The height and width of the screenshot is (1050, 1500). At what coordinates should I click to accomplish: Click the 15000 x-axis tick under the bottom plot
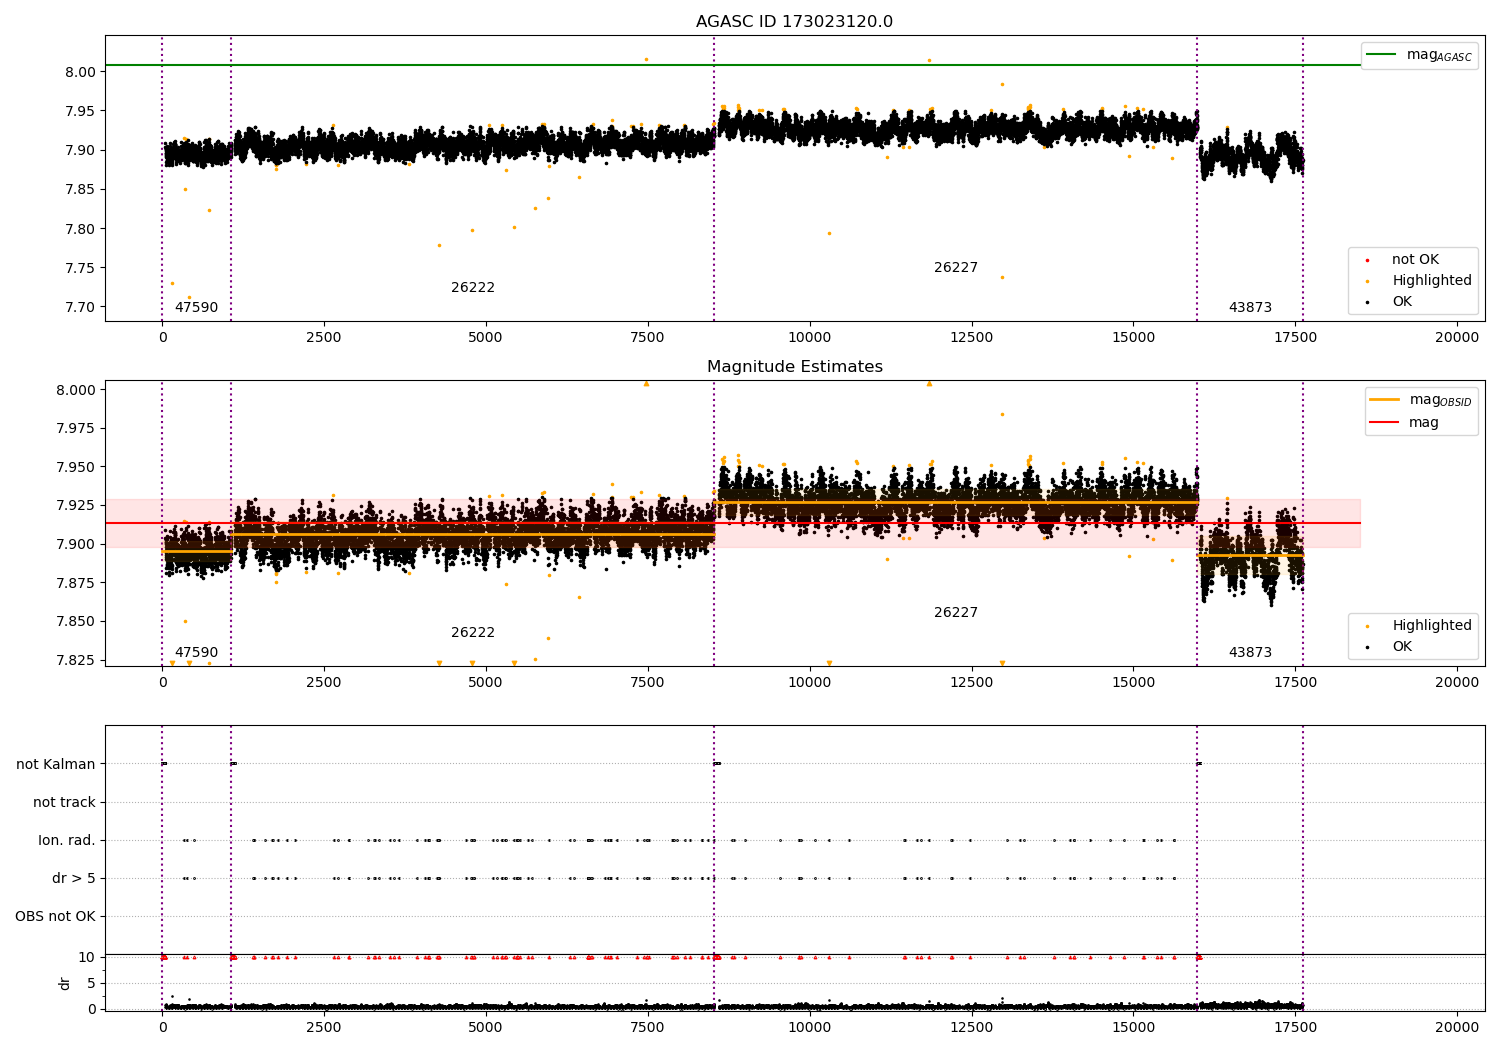pos(1133,1027)
